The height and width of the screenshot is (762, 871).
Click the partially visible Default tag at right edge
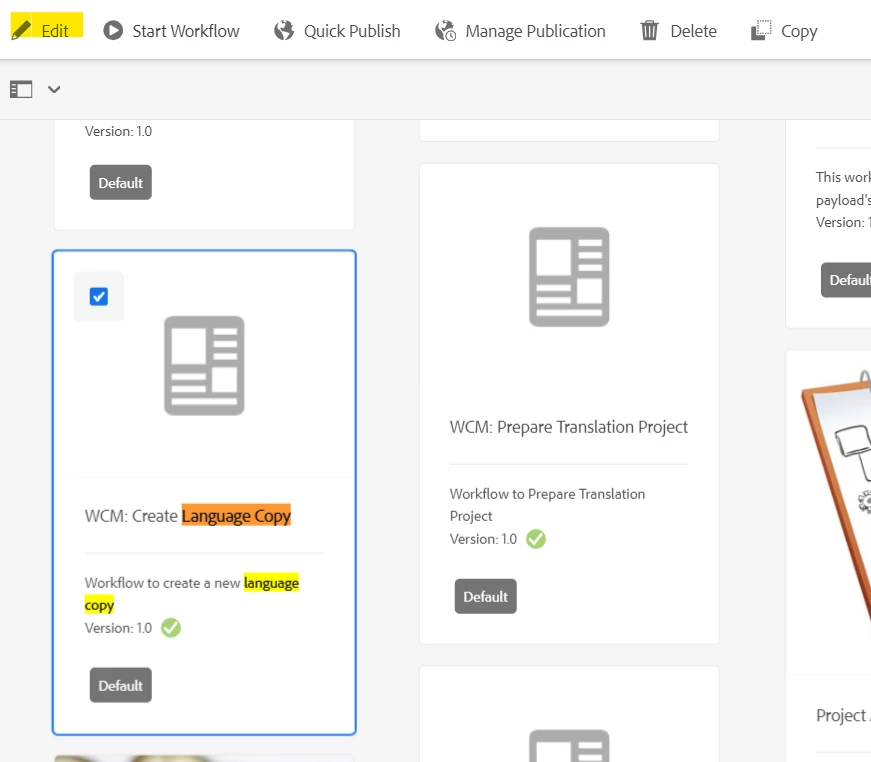[x=846, y=280]
